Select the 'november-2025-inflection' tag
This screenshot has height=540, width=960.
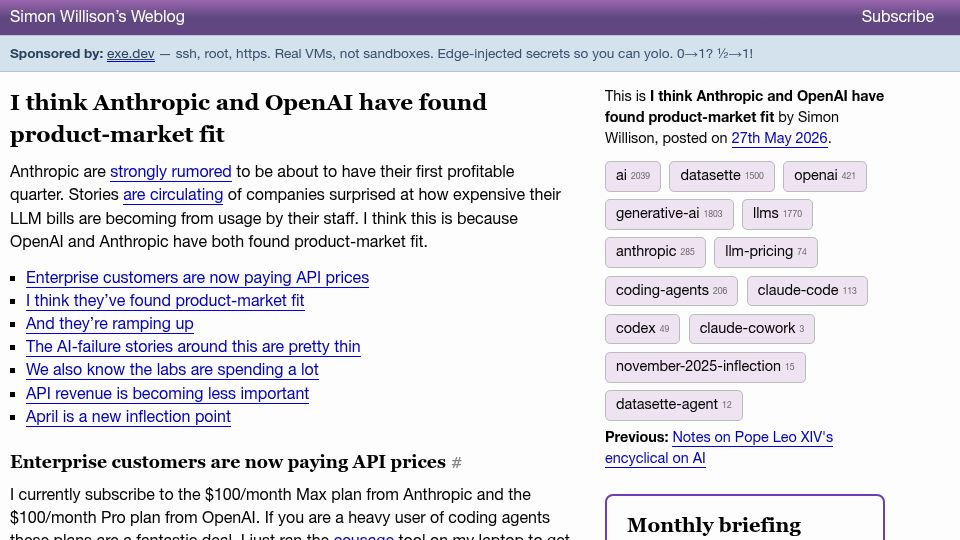[705, 367]
